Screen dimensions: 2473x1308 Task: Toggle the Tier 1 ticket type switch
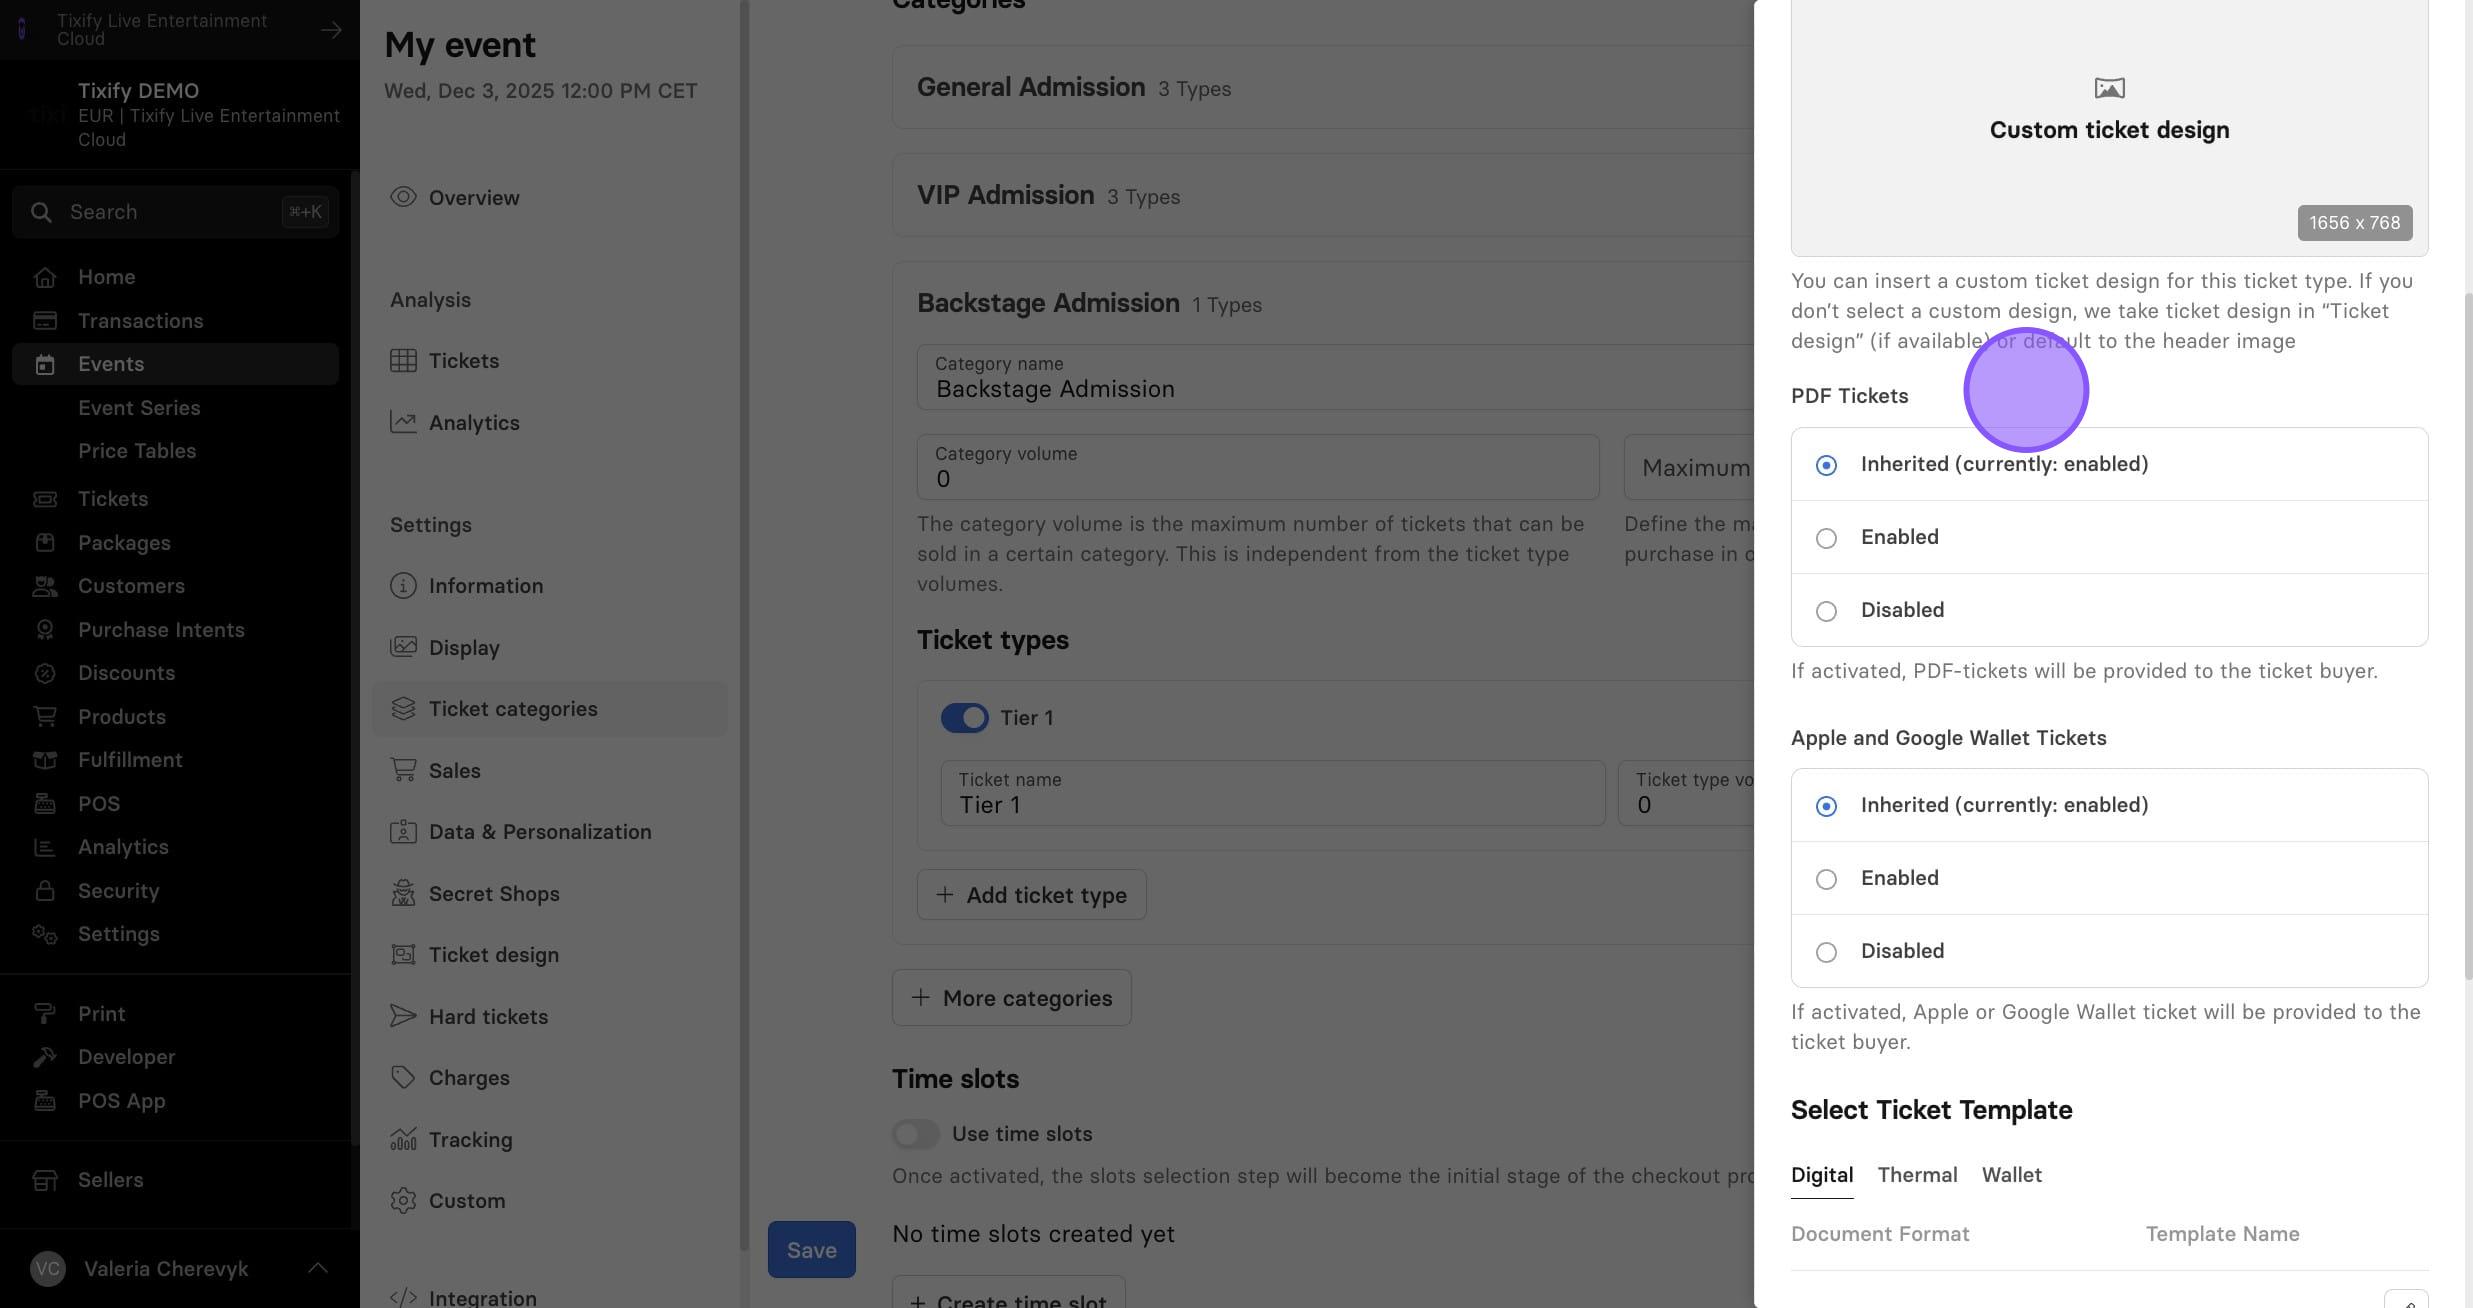pos(964,718)
